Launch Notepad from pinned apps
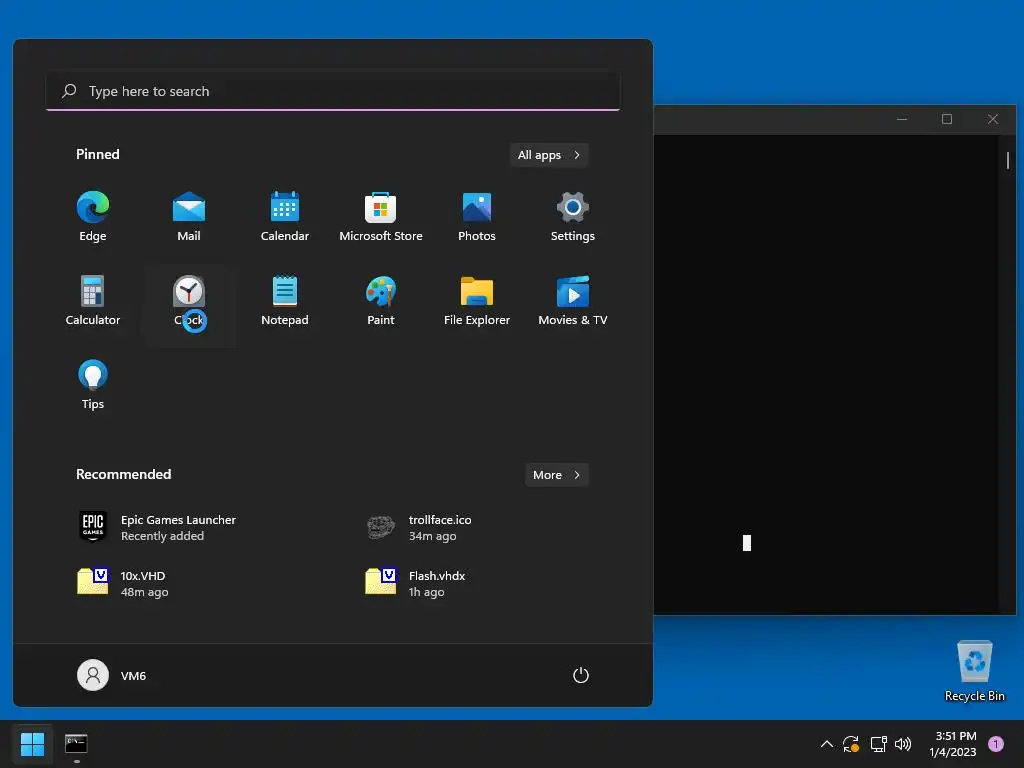 [x=285, y=300]
